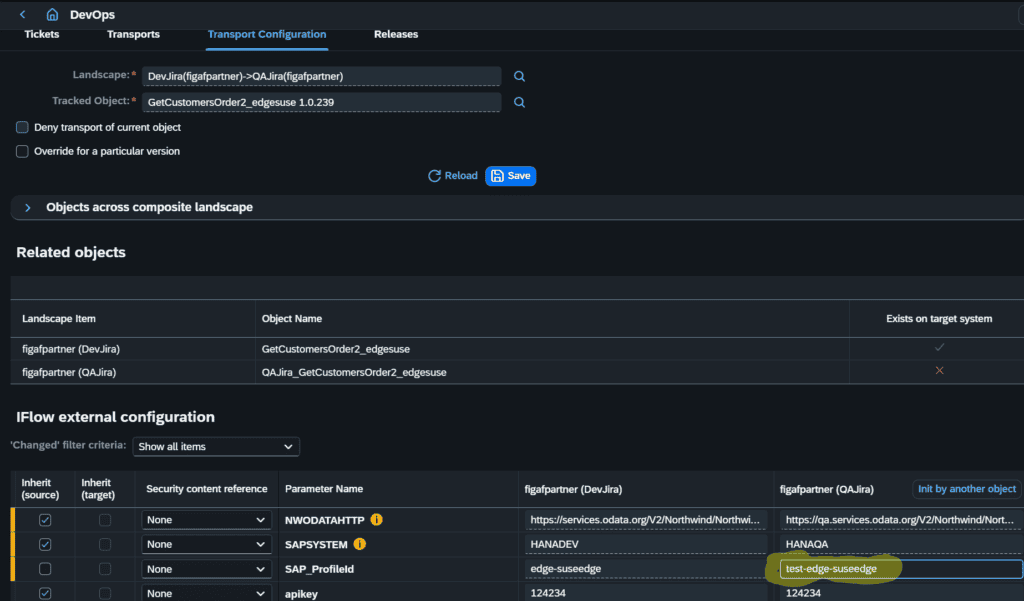The width and height of the screenshot is (1024, 601).
Task: Select object name QAJira_GetCustomersOrder2_edgesuse
Action: tap(354, 372)
